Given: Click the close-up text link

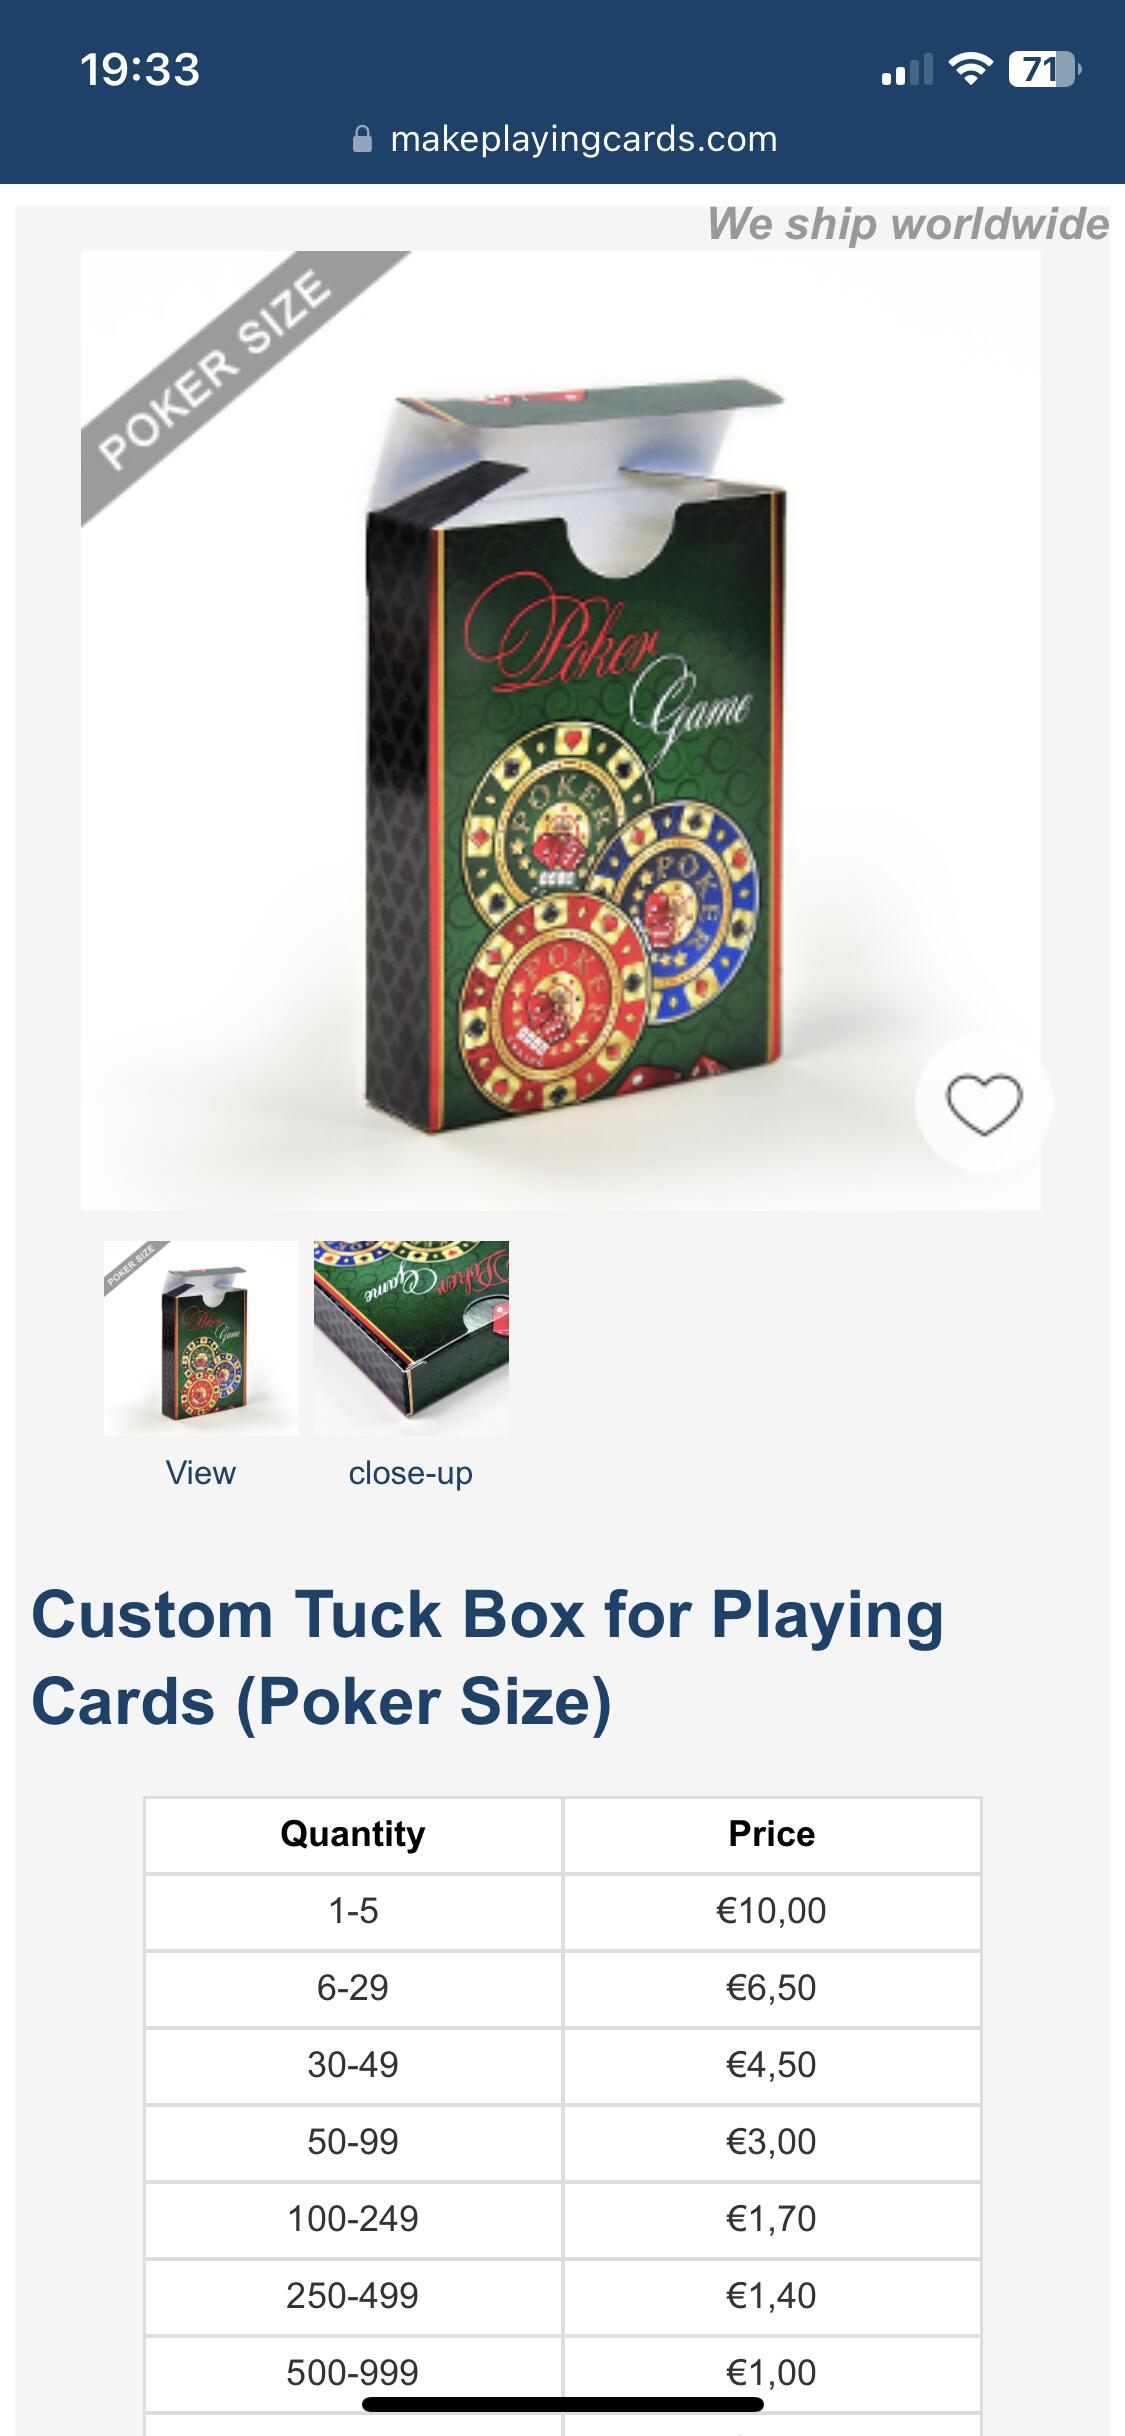Looking at the screenshot, I should 411,1473.
